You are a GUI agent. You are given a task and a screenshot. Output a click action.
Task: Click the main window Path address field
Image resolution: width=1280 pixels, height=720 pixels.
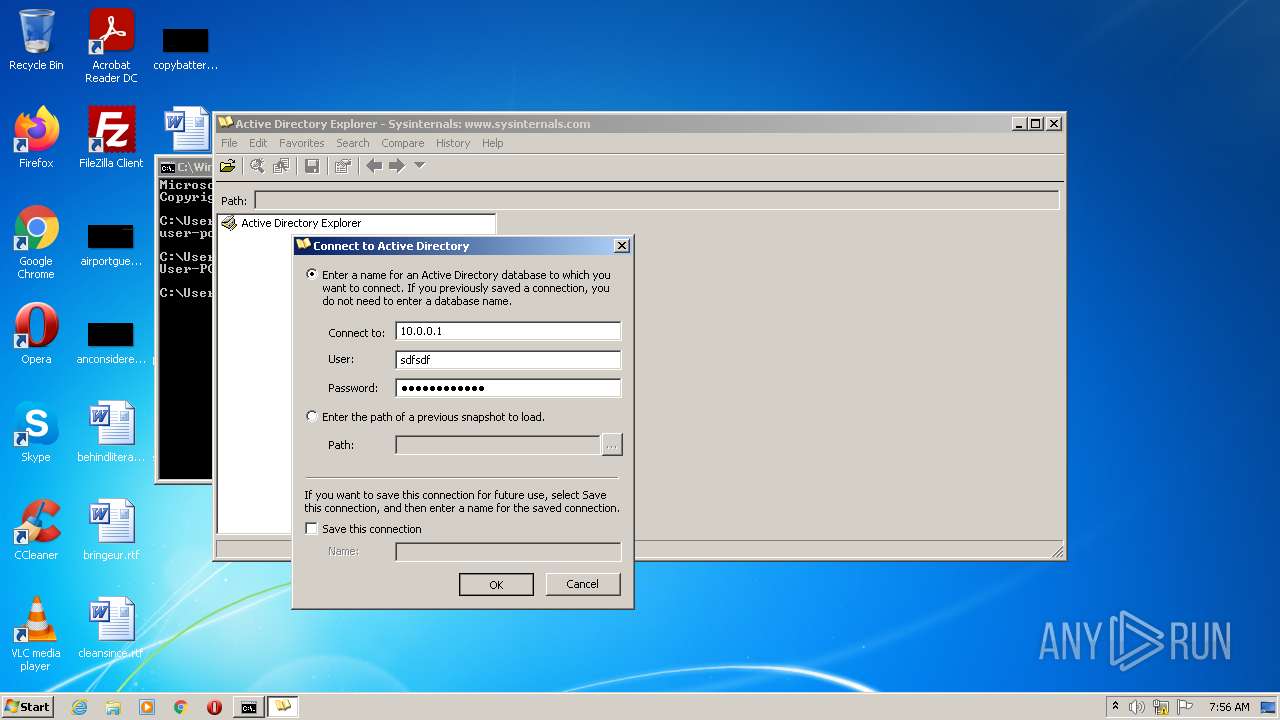tap(656, 200)
